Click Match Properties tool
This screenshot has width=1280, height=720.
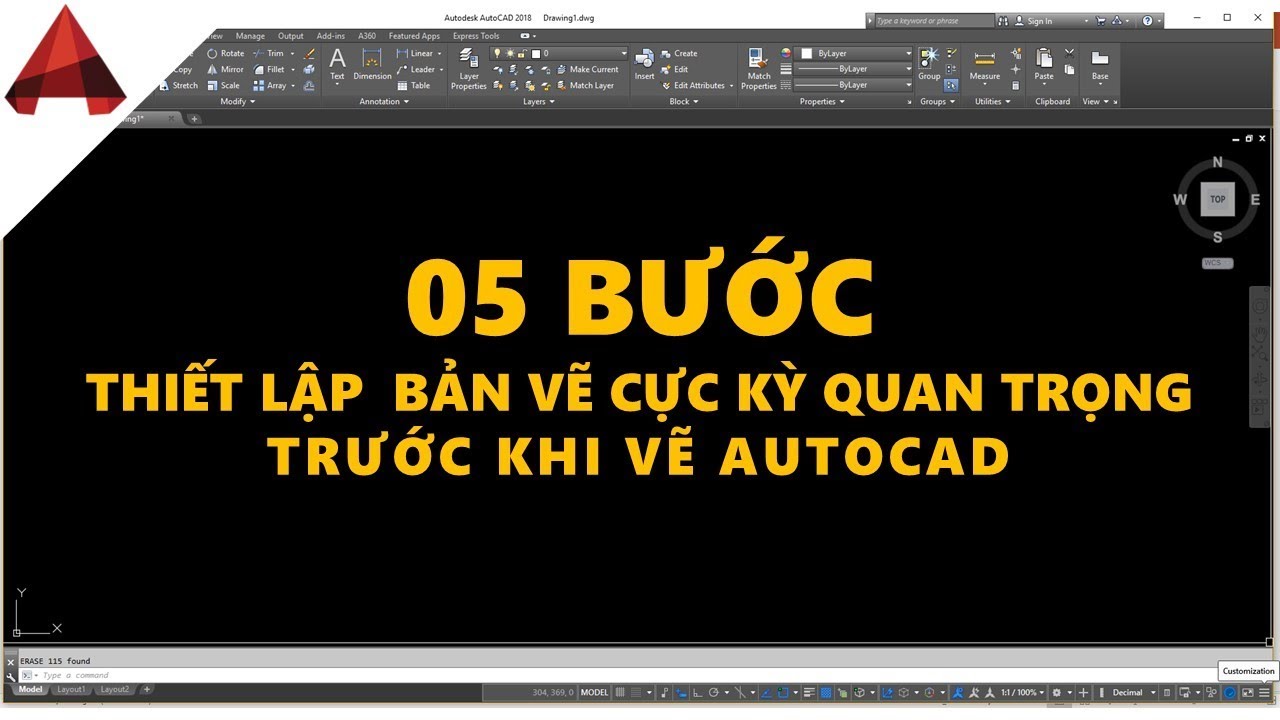(x=759, y=68)
